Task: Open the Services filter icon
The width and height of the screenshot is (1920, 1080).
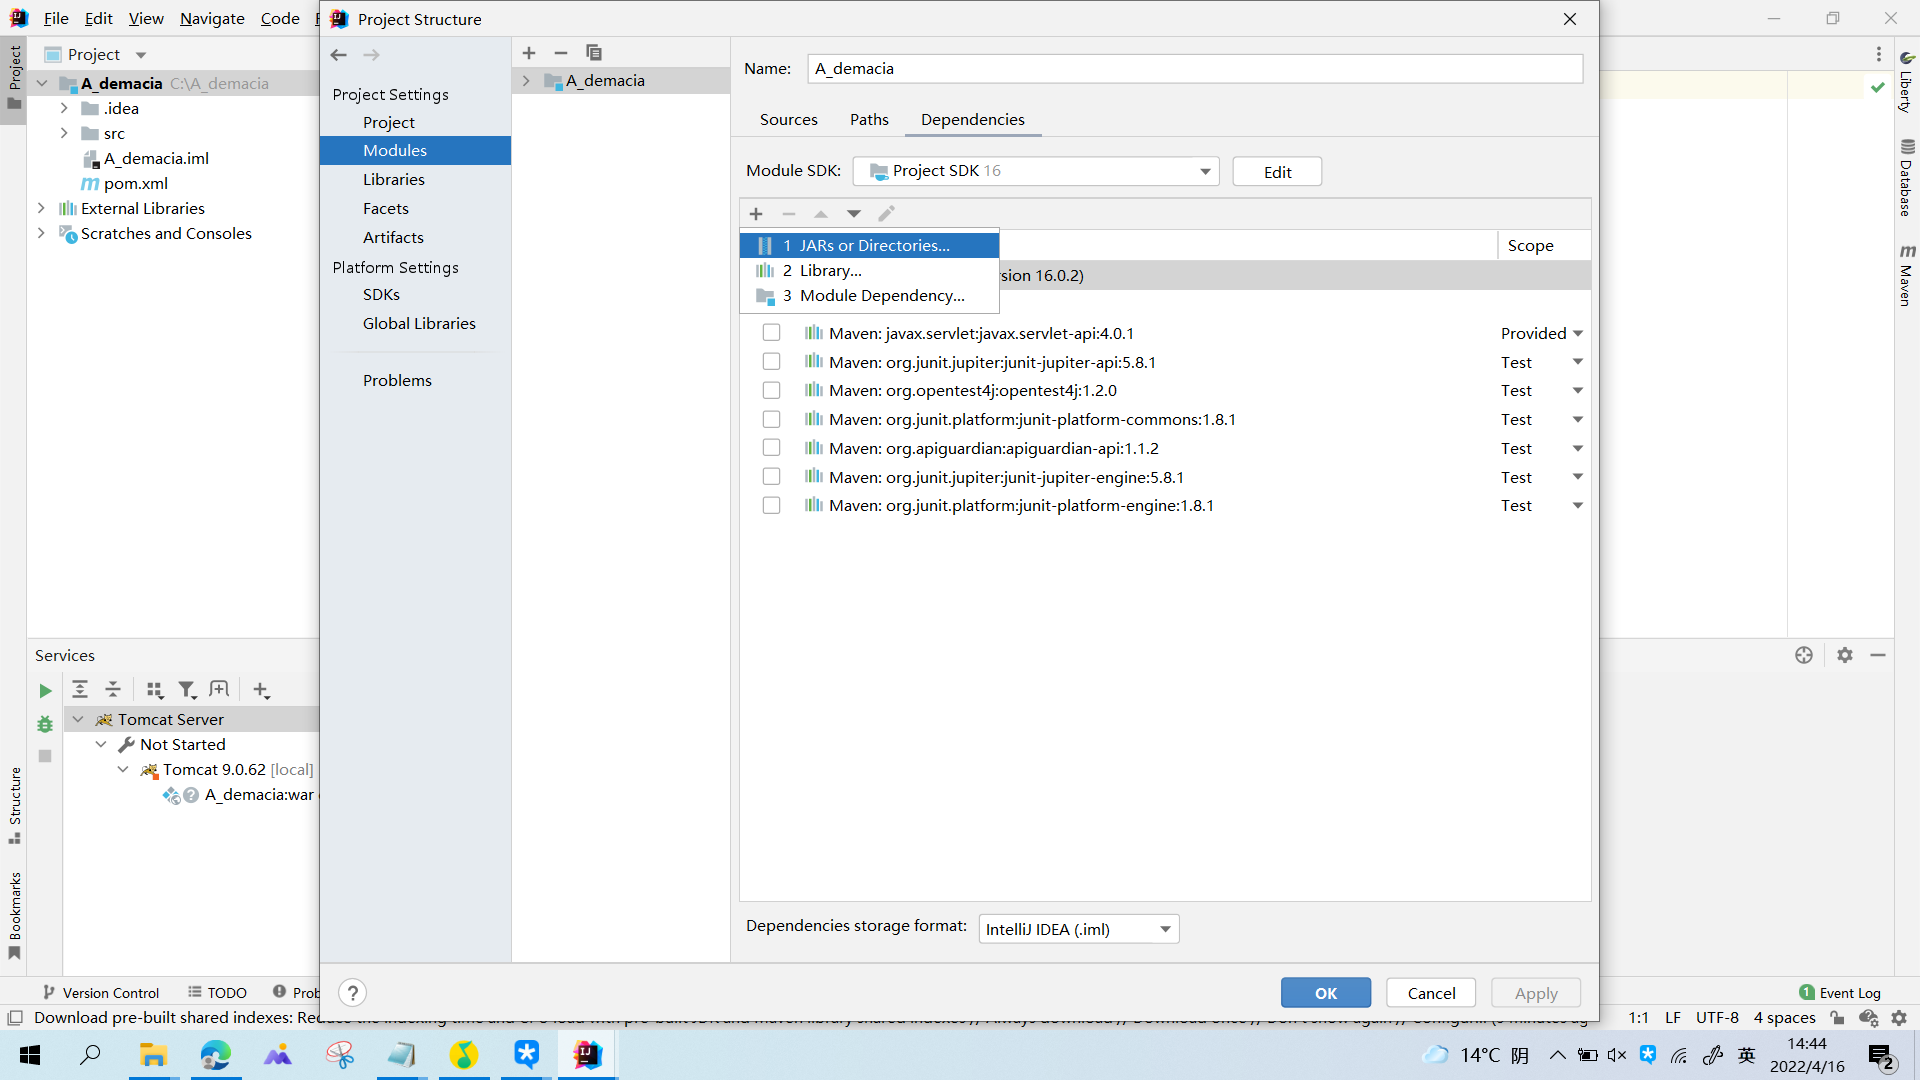Action: coord(187,690)
